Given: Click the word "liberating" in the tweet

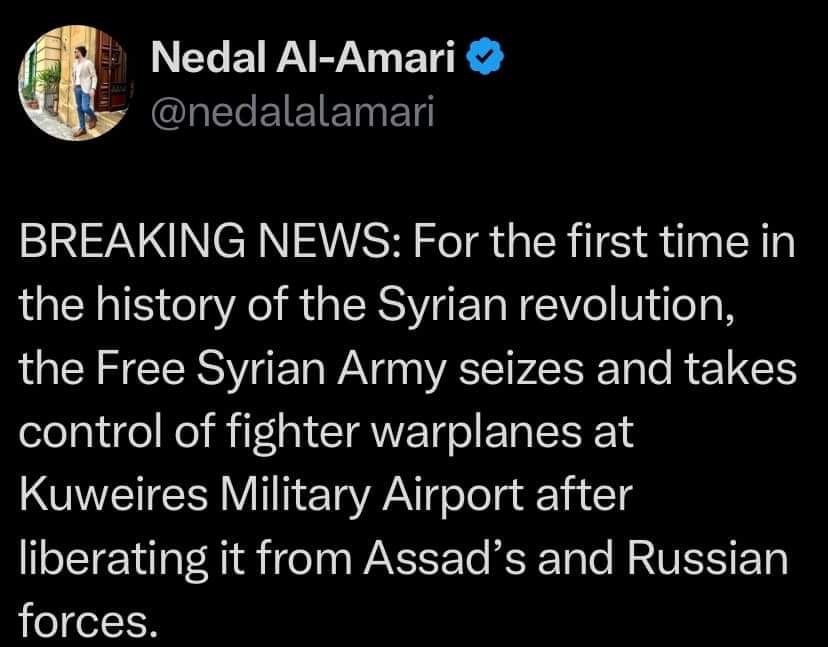Looking at the screenshot, I should pyautogui.click(x=114, y=560).
